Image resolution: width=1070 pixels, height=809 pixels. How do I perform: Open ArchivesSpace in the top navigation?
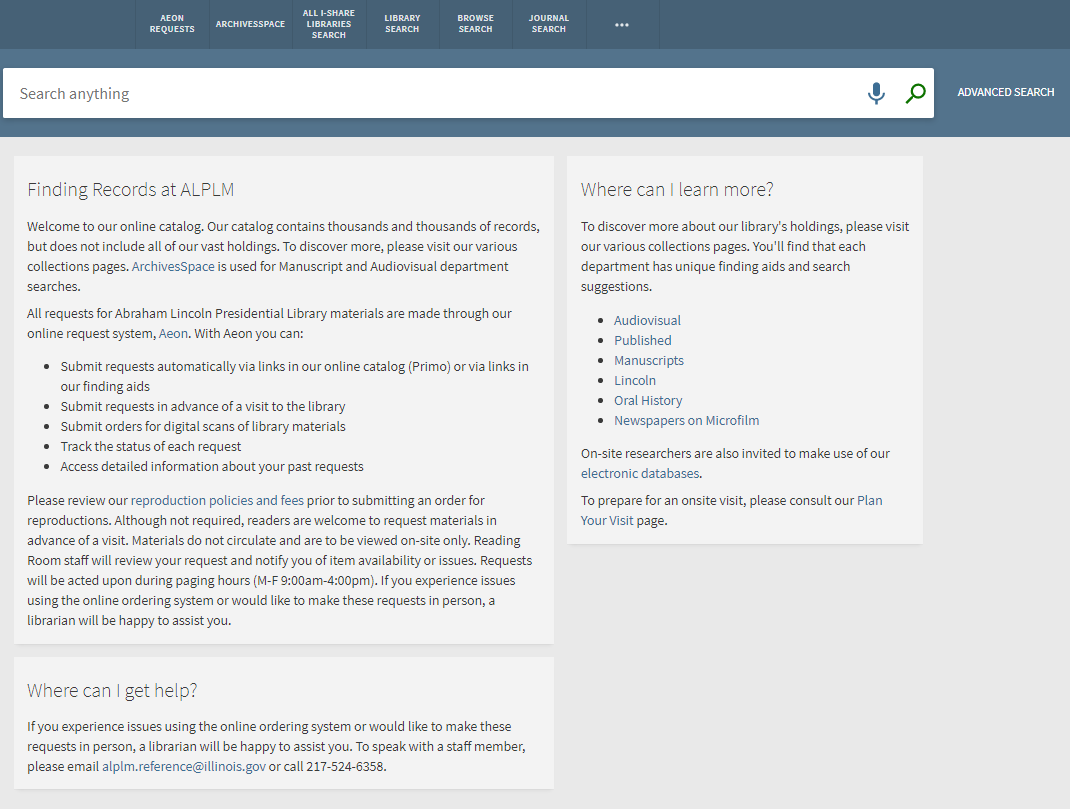coord(250,24)
